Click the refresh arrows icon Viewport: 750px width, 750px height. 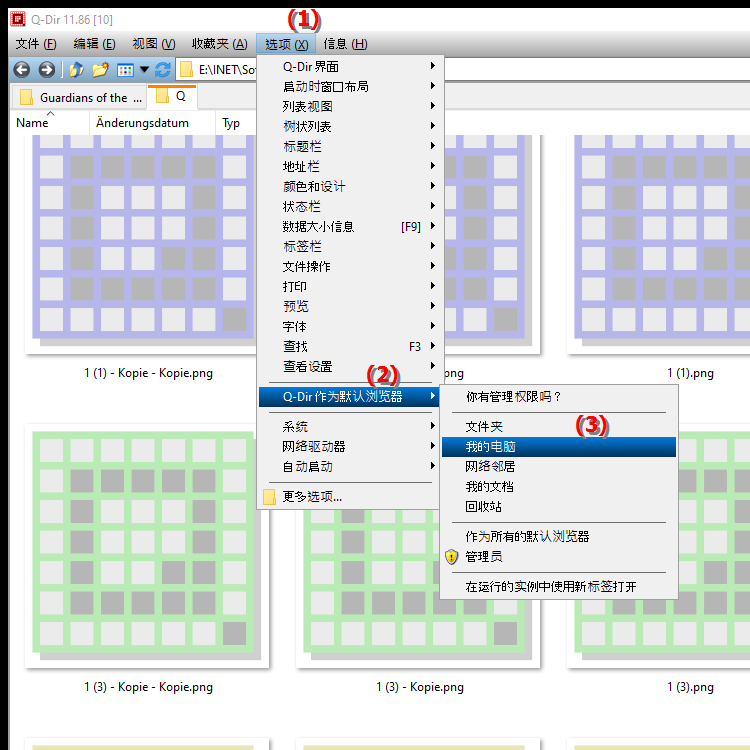point(163,70)
